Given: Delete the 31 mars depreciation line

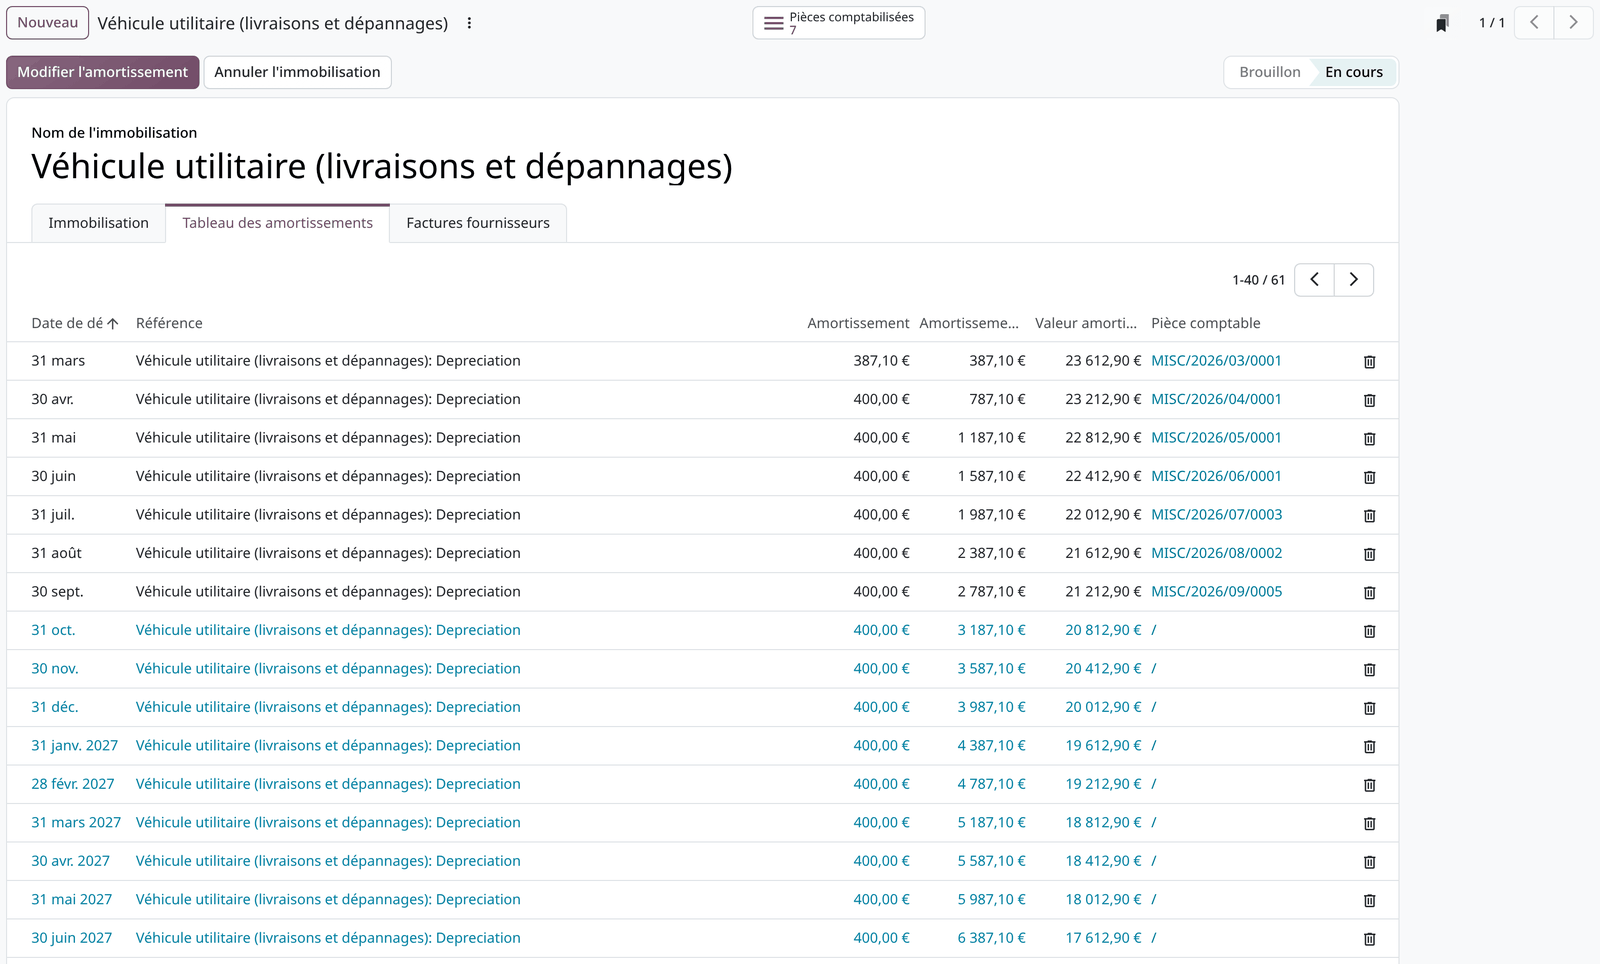Looking at the screenshot, I should pos(1369,362).
